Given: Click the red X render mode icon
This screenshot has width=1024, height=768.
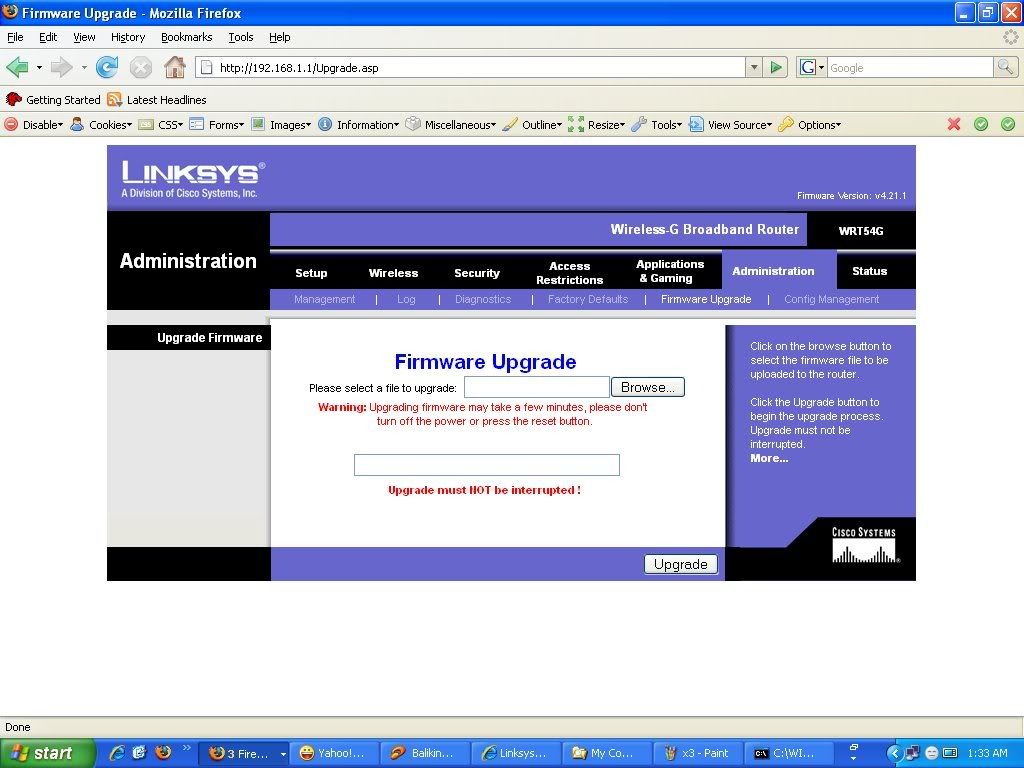Looking at the screenshot, I should click(x=954, y=124).
